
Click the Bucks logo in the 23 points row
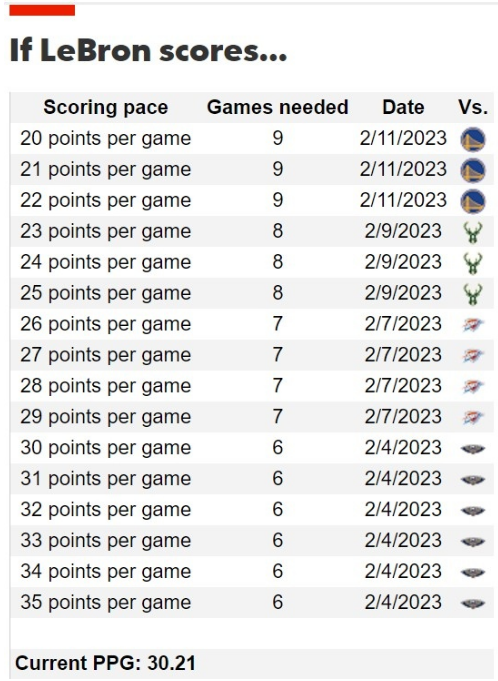[472, 232]
